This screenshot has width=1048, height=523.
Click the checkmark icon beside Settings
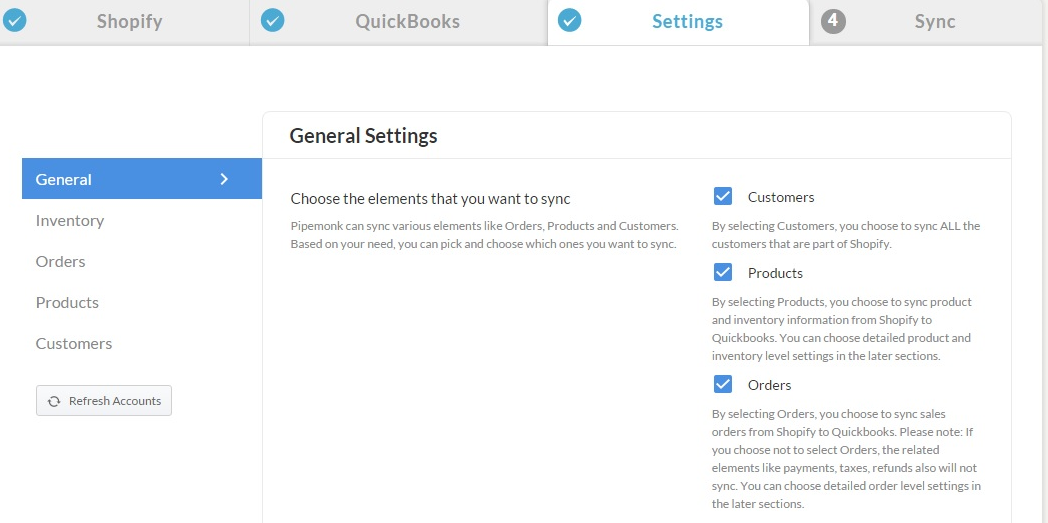pyautogui.click(x=569, y=21)
